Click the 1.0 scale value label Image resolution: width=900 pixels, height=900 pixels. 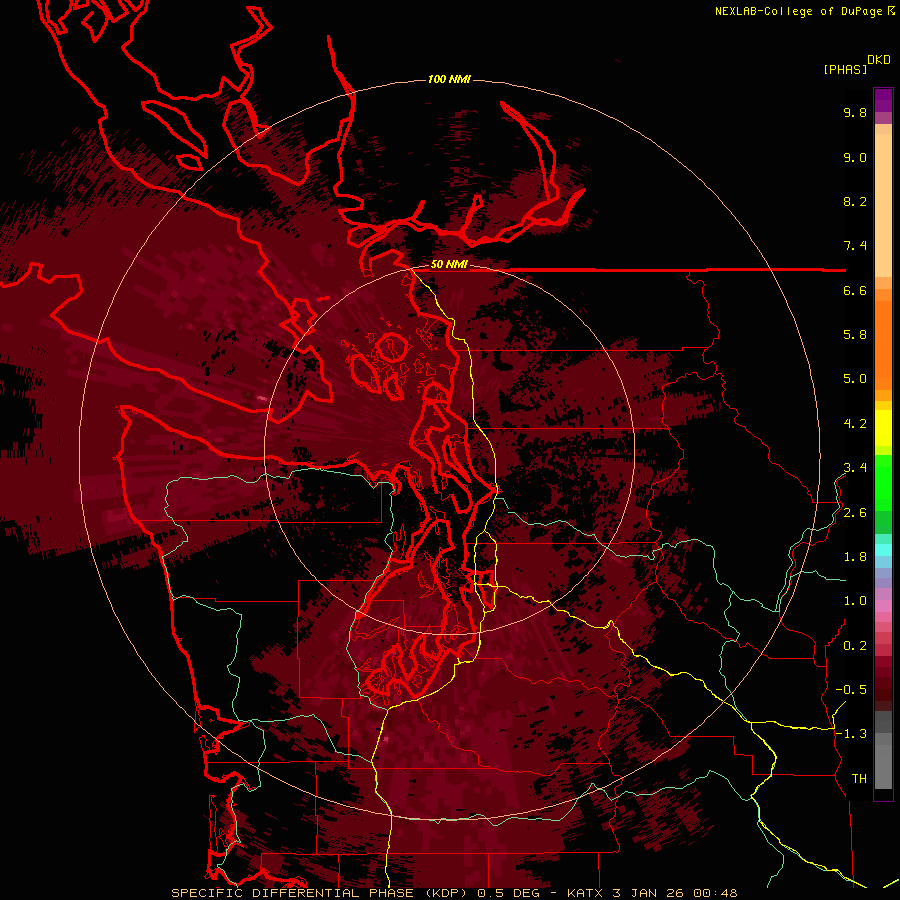tap(855, 601)
